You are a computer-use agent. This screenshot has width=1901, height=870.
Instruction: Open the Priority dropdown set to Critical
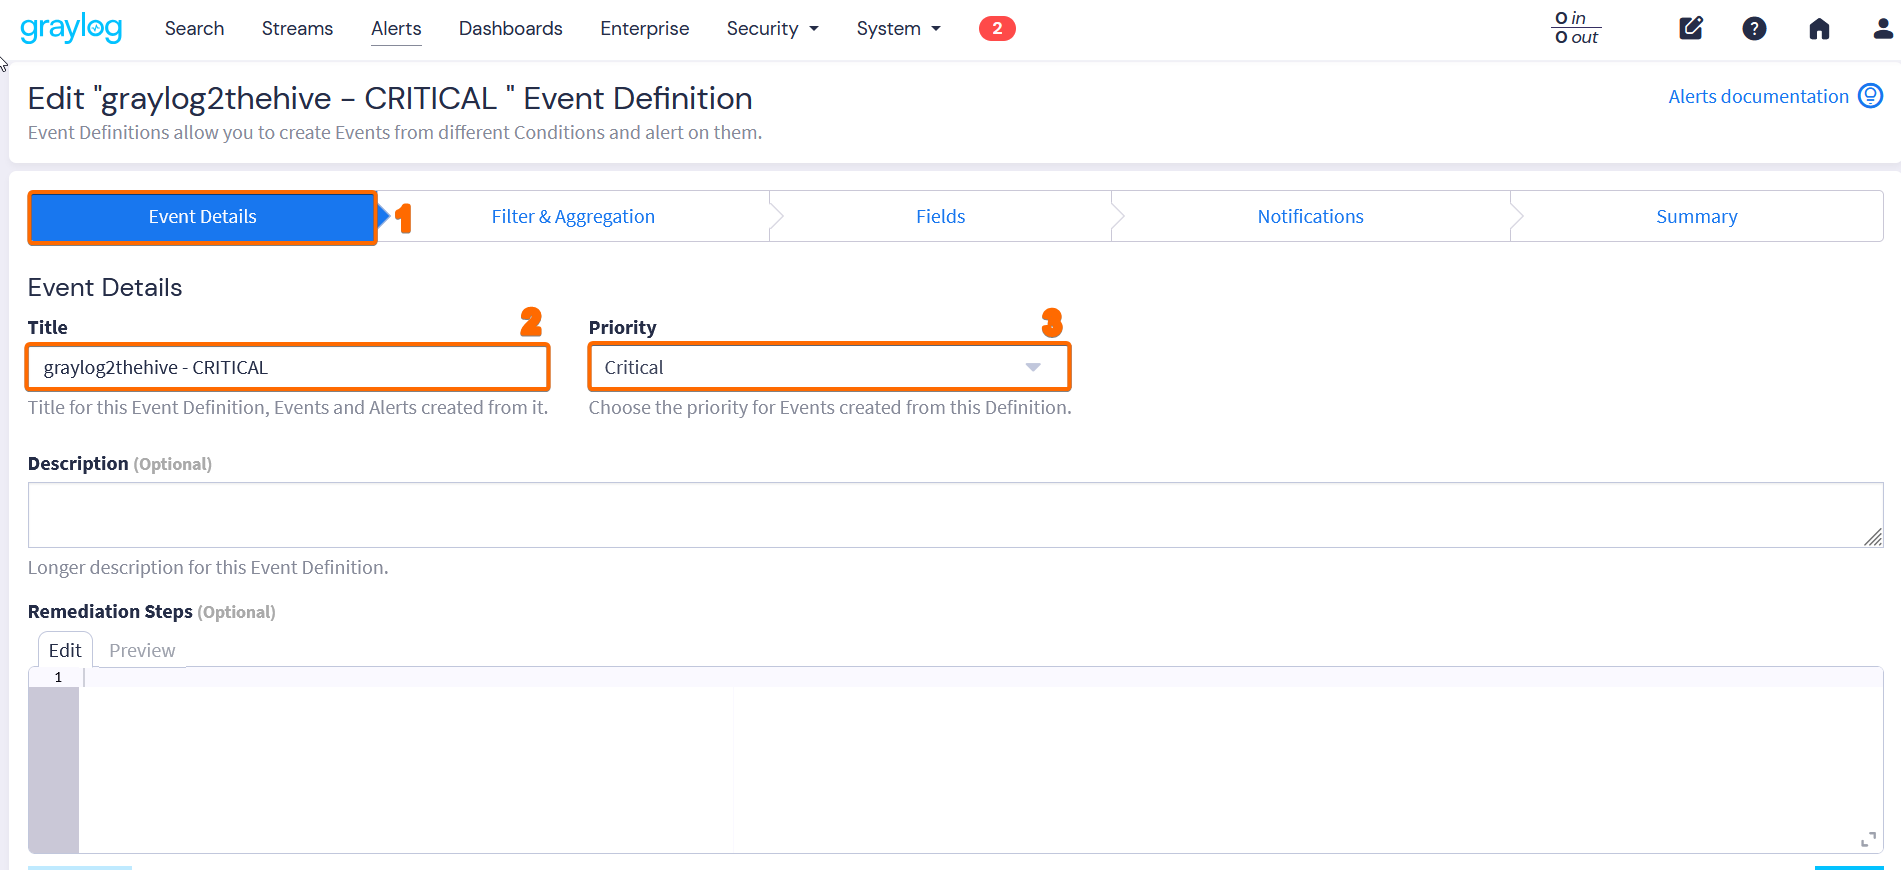pyautogui.click(x=829, y=367)
